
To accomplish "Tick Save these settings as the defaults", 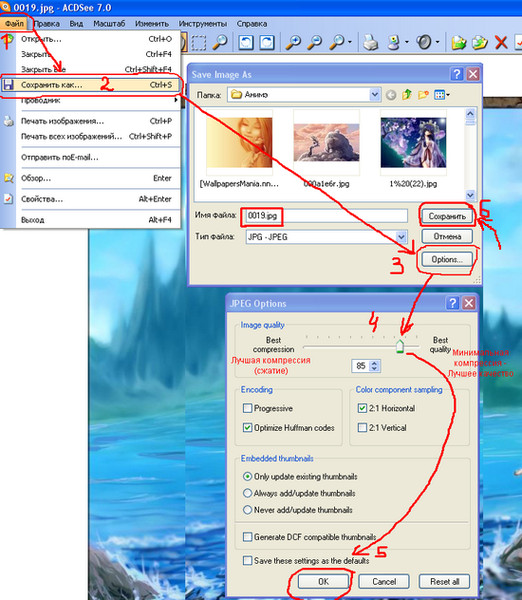I will (248, 561).
